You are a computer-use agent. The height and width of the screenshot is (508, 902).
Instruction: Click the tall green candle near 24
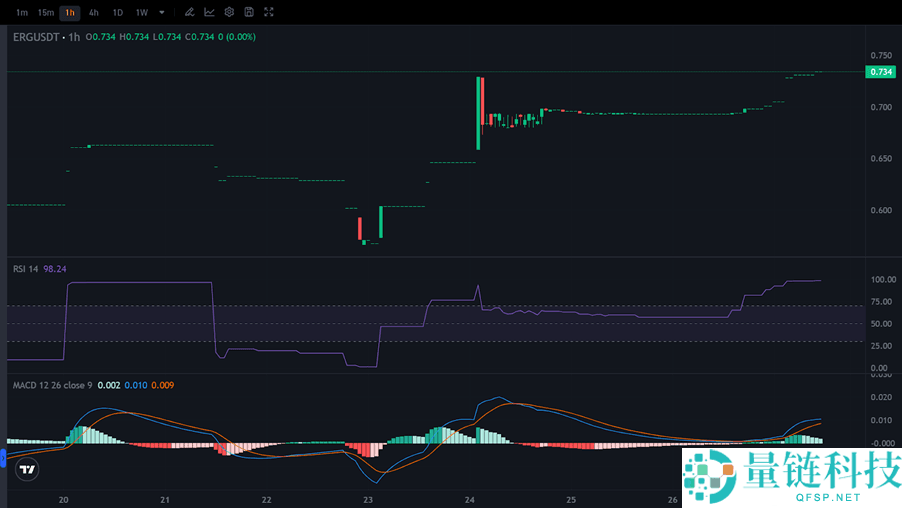click(478, 115)
